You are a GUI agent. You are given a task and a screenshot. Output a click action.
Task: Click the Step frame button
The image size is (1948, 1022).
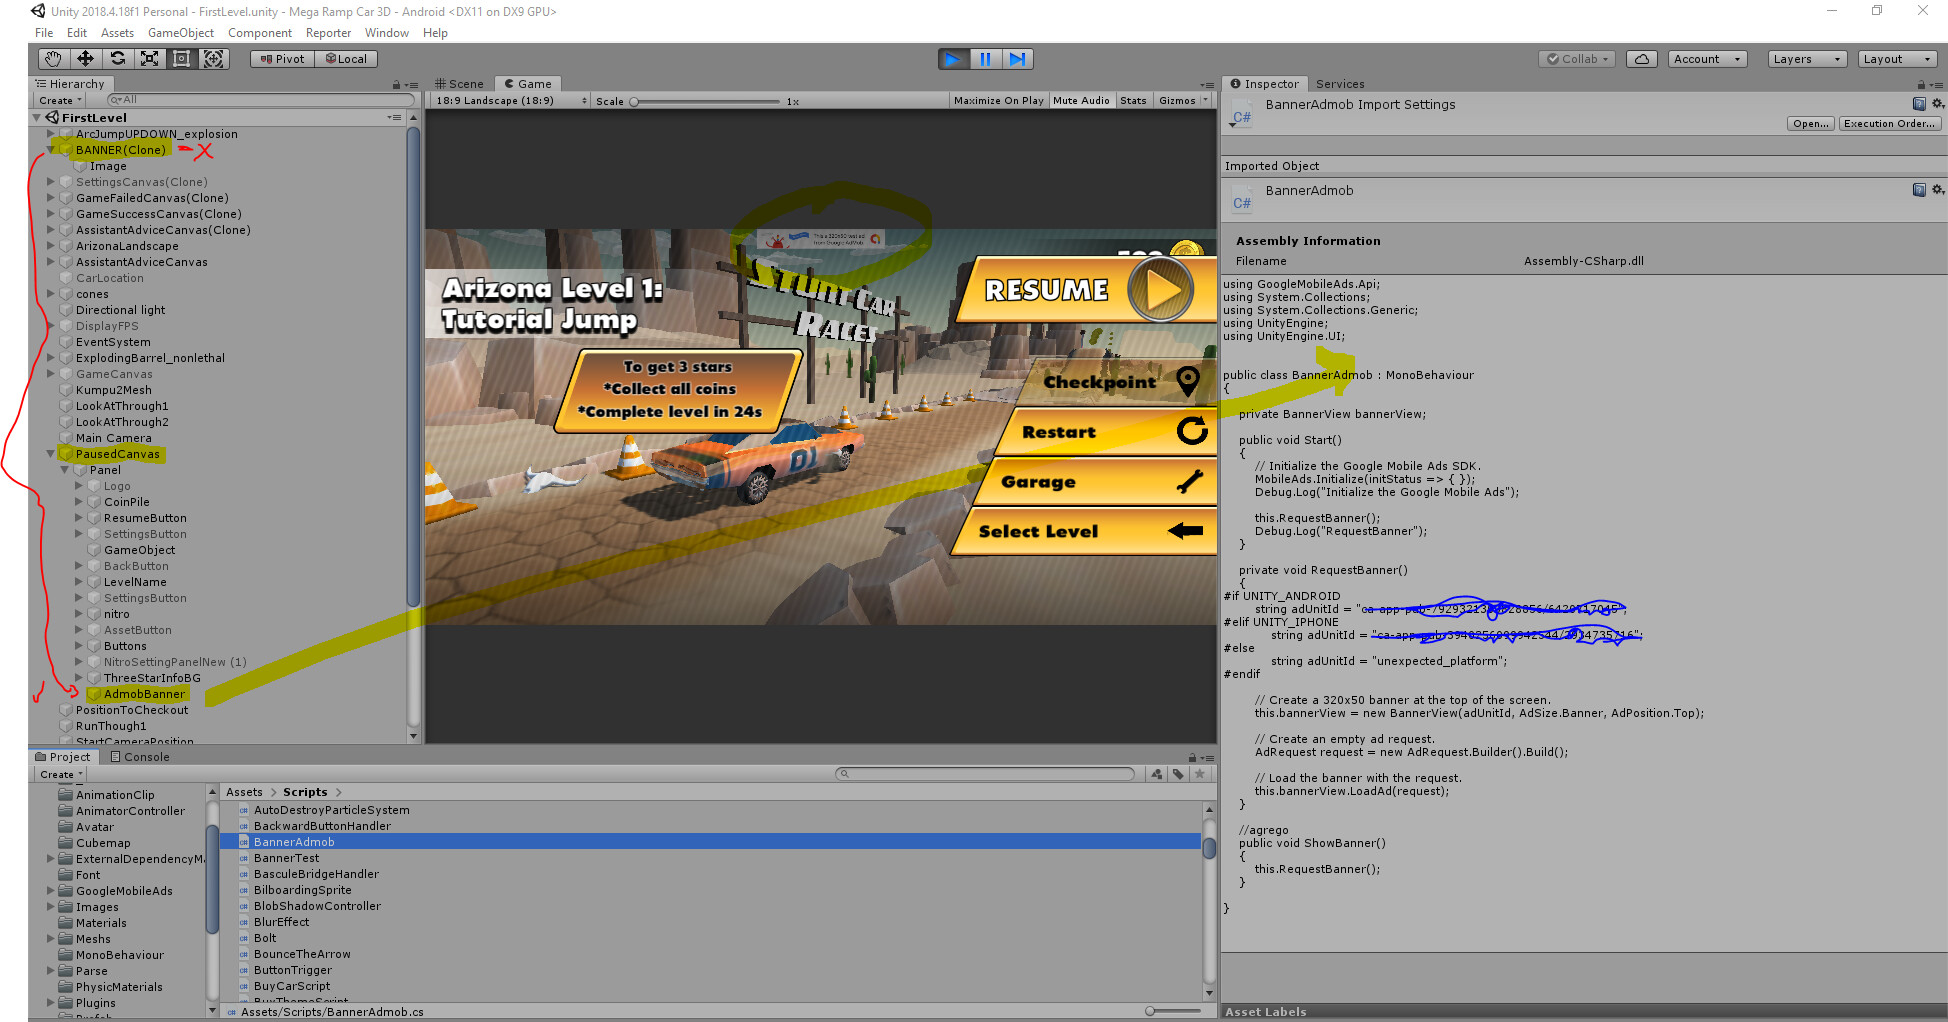pos(1018,59)
